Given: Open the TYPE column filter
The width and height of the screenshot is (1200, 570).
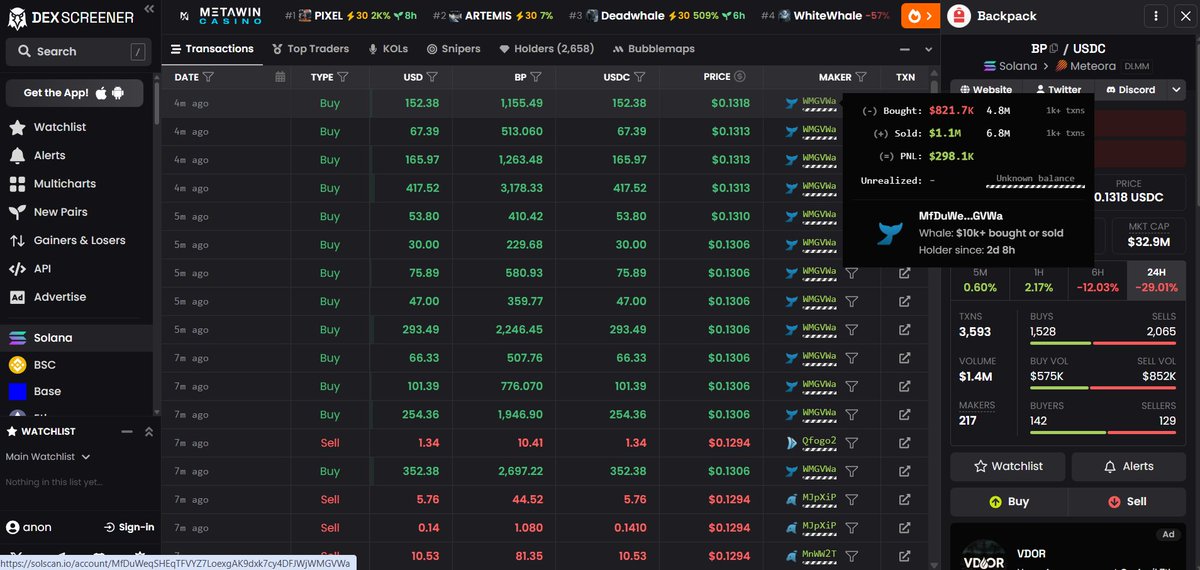Looking at the screenshot, I should click(x=343, y=76).
